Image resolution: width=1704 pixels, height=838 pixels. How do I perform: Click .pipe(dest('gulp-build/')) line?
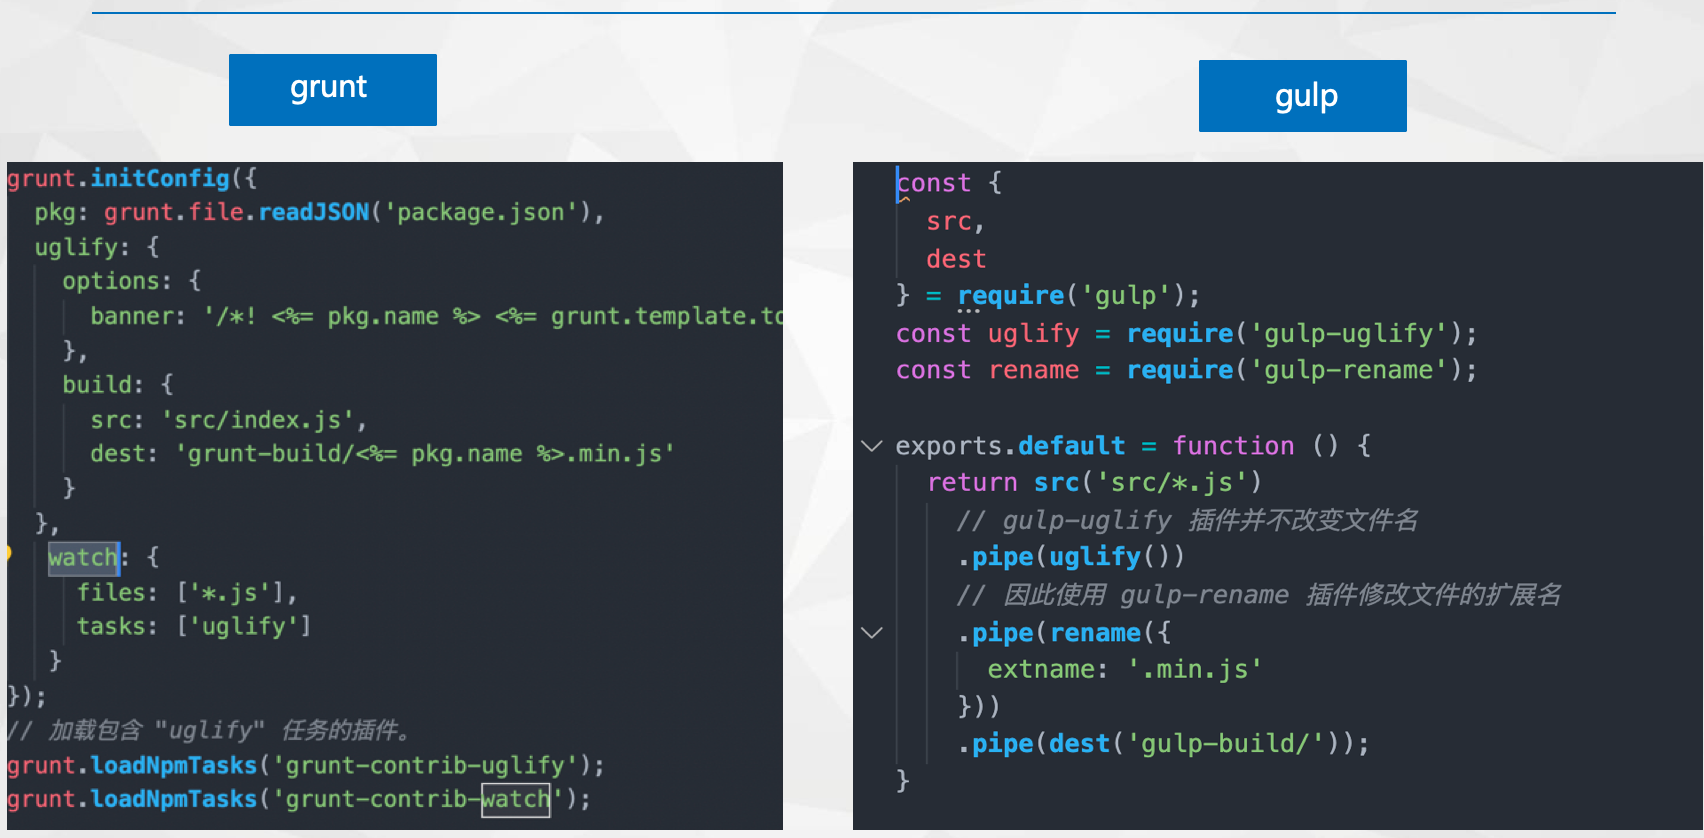(1164, 744)
